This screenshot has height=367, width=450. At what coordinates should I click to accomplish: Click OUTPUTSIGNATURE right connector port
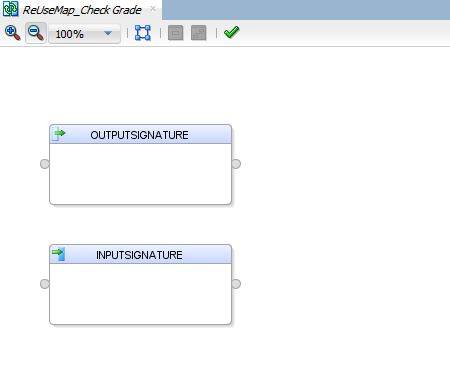[236, 164]
